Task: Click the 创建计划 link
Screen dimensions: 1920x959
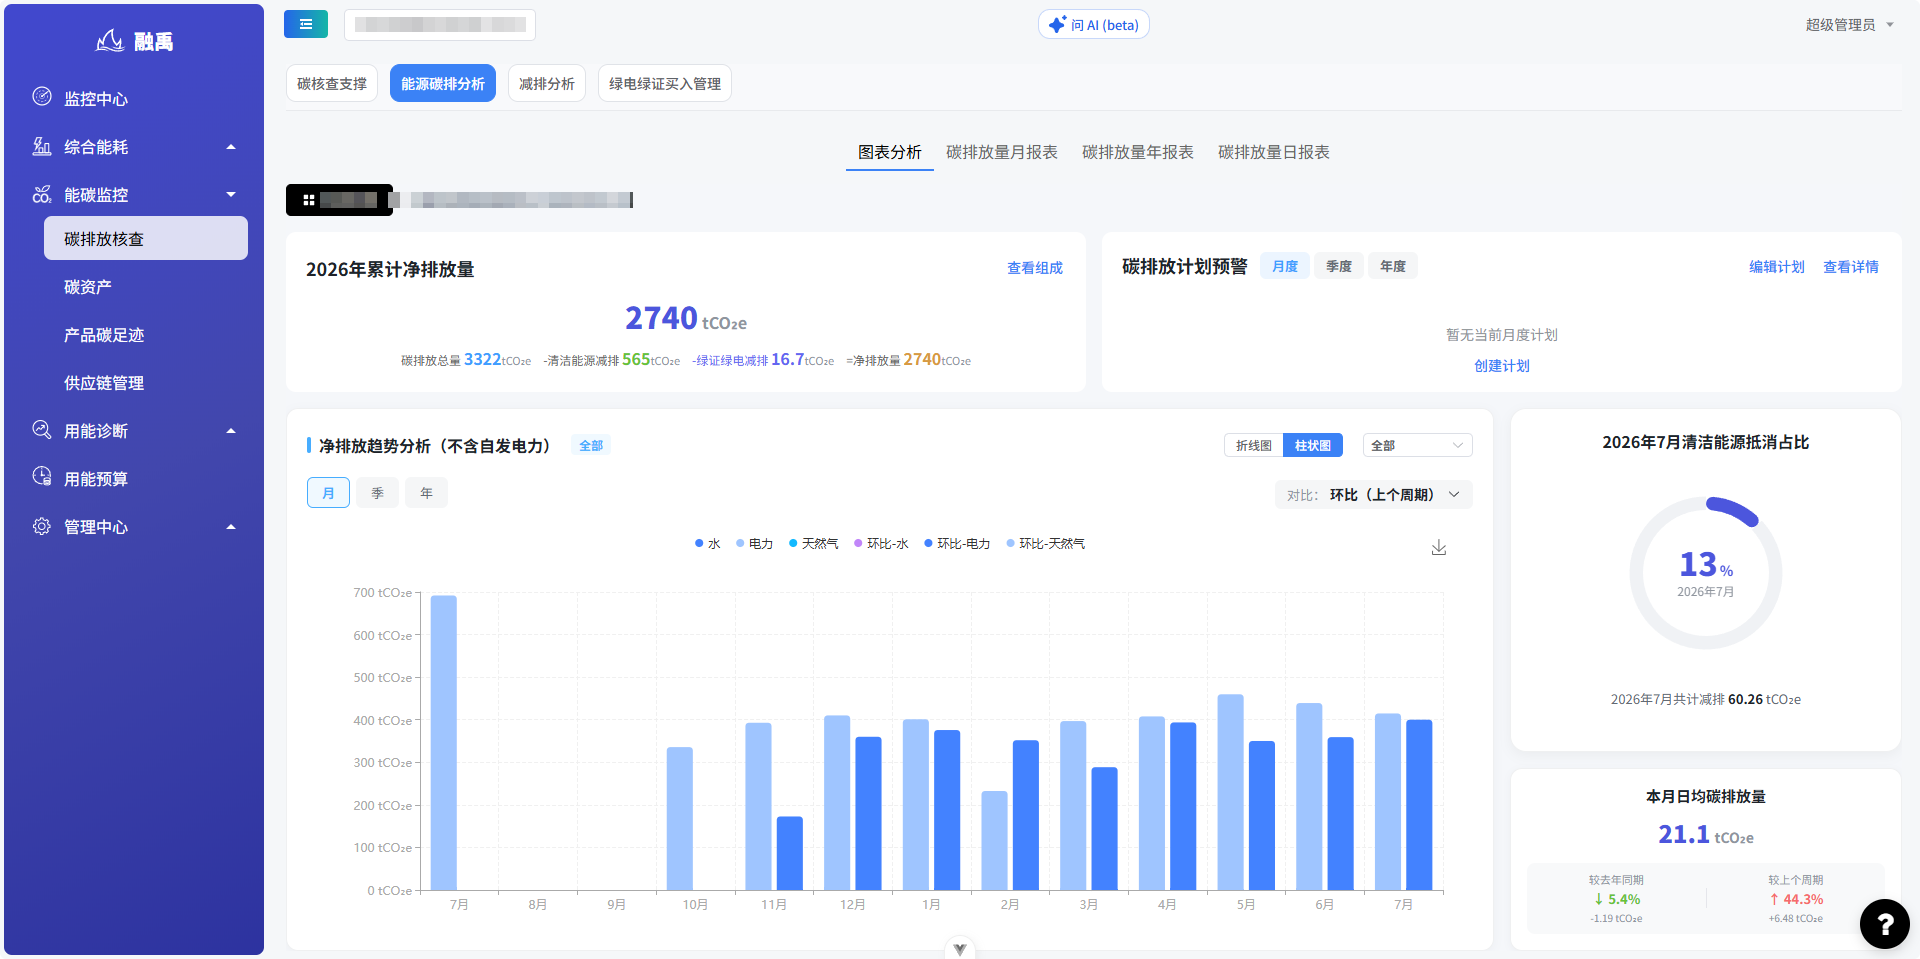Action: [1502, 366]
